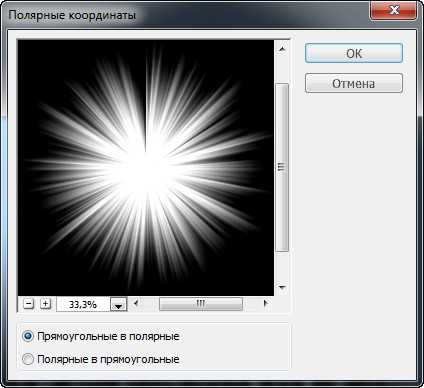Image resolution: width=424 pixels, height=388 pixels.
Task: Click the Отмена cancel button
Action: [x=354, y=83]
